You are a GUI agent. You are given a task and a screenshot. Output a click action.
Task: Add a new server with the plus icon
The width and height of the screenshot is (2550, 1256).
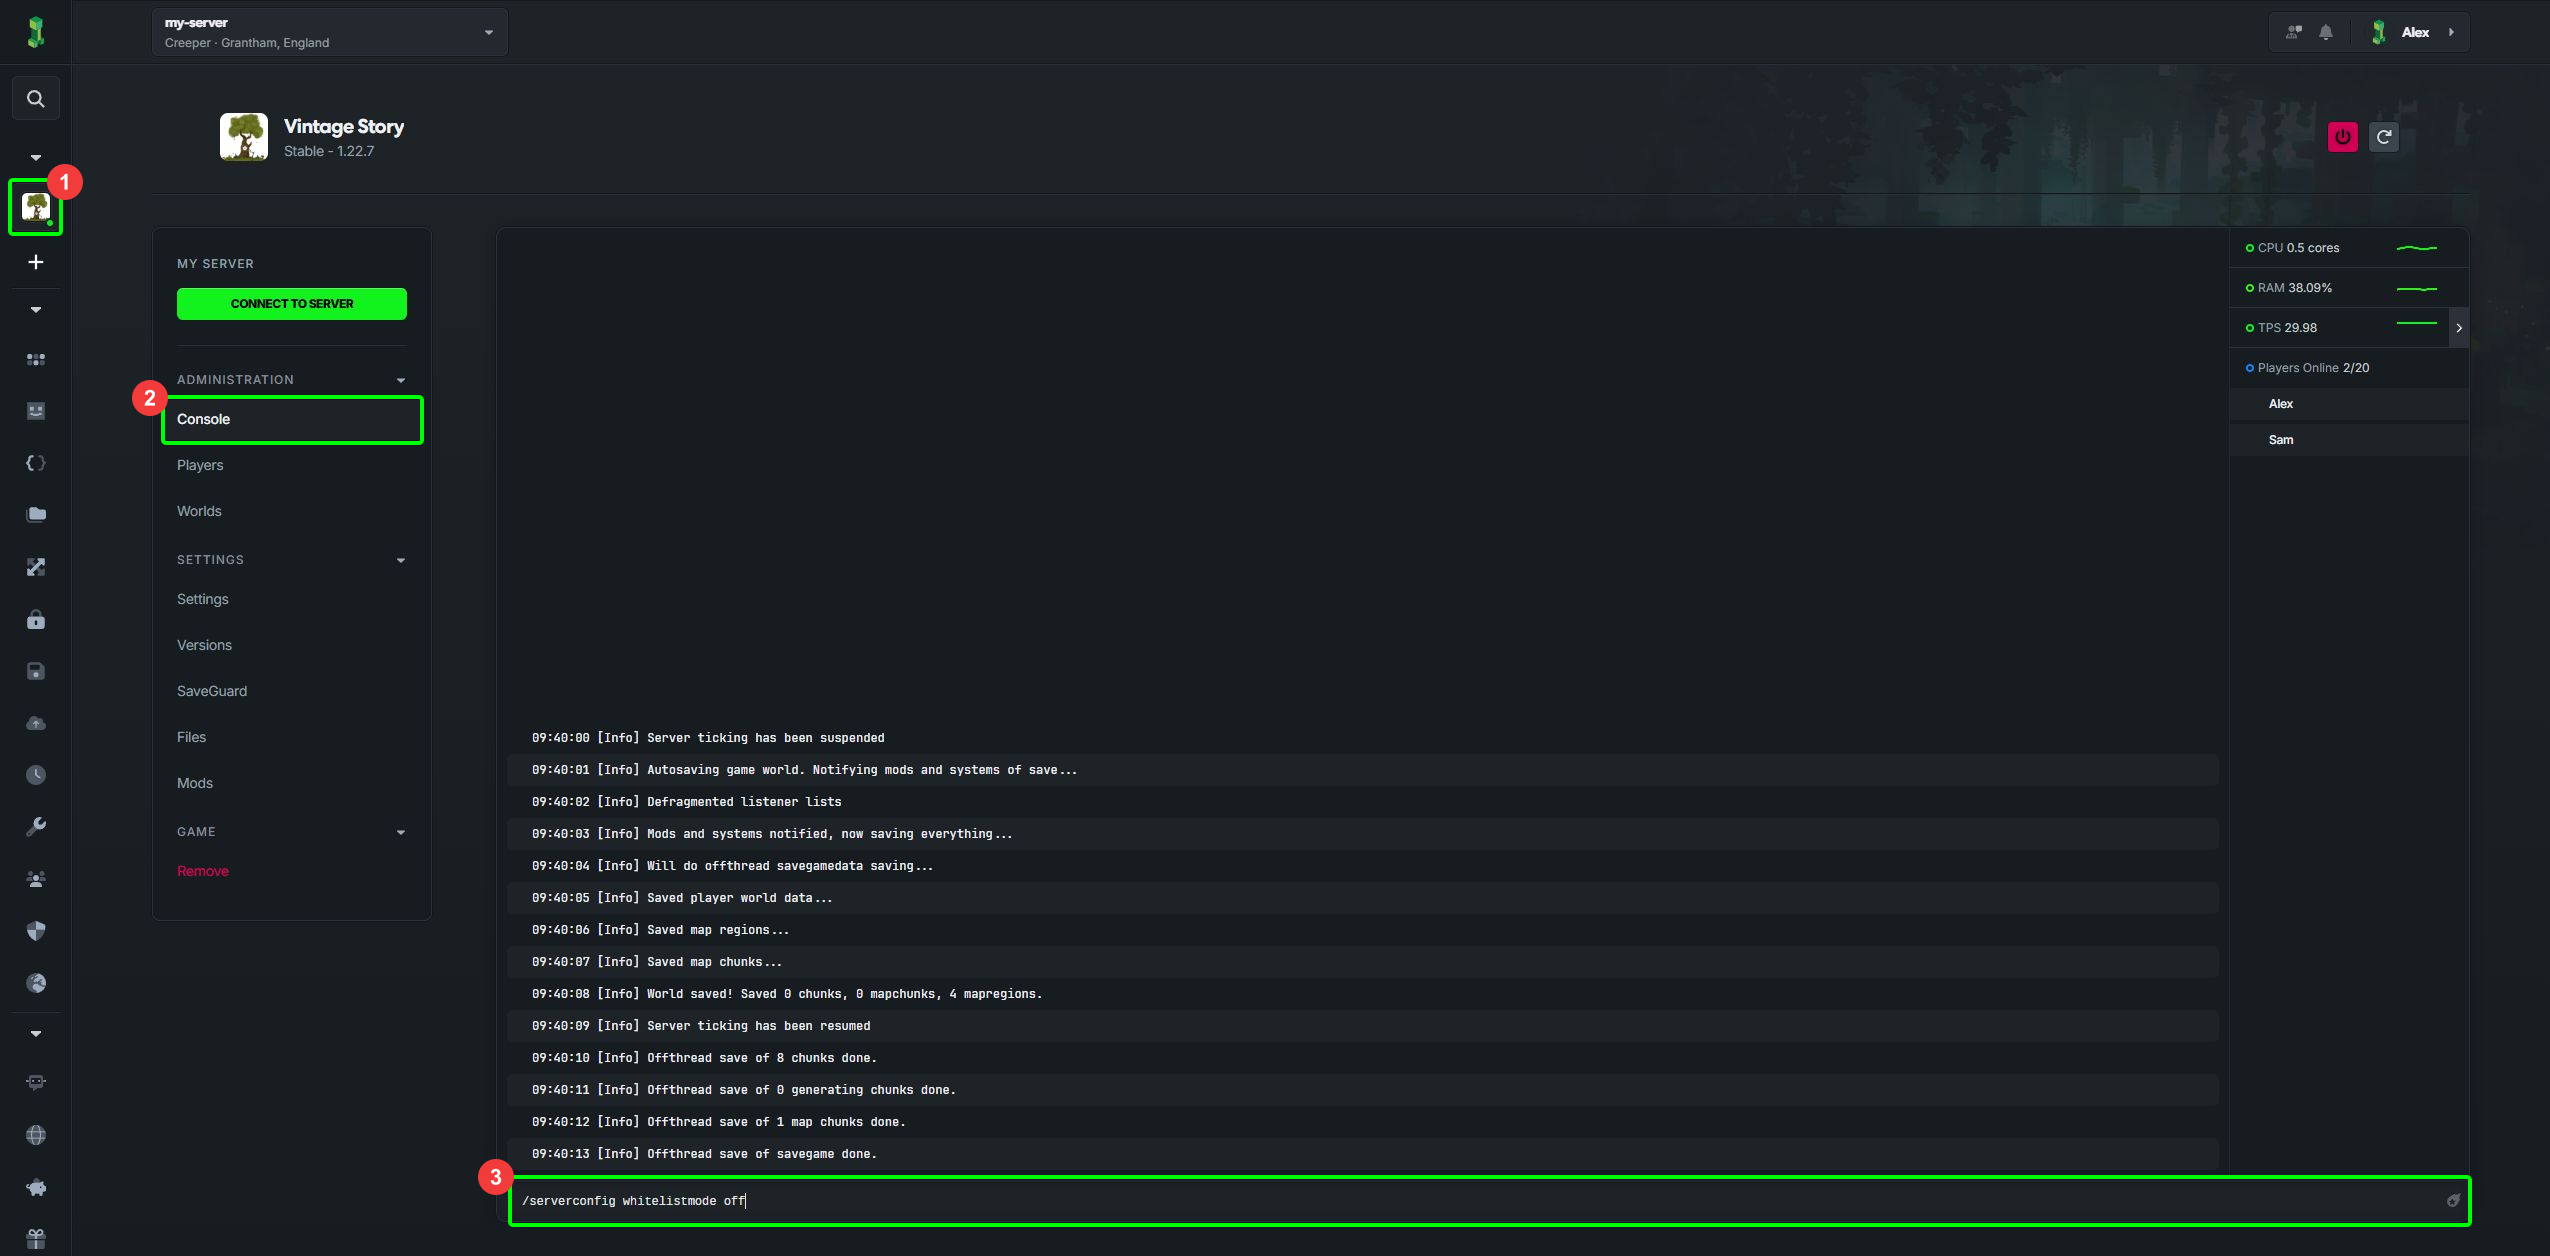[36, 262]
